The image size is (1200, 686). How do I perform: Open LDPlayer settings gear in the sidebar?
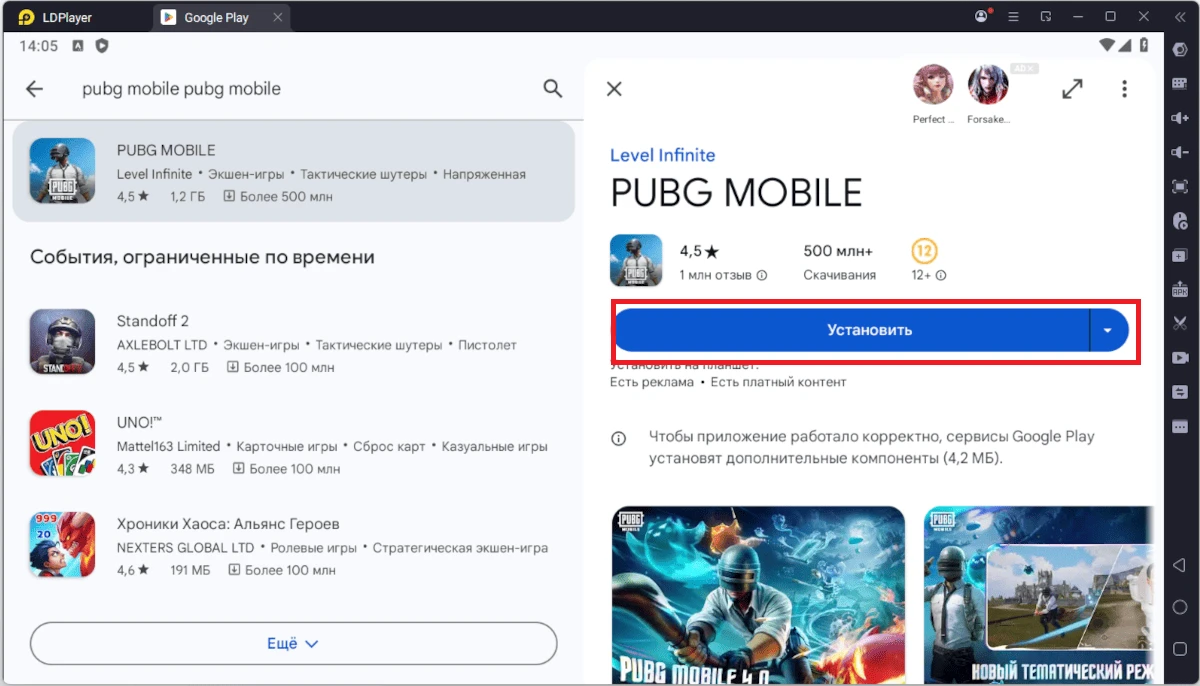coord(1181,49)
